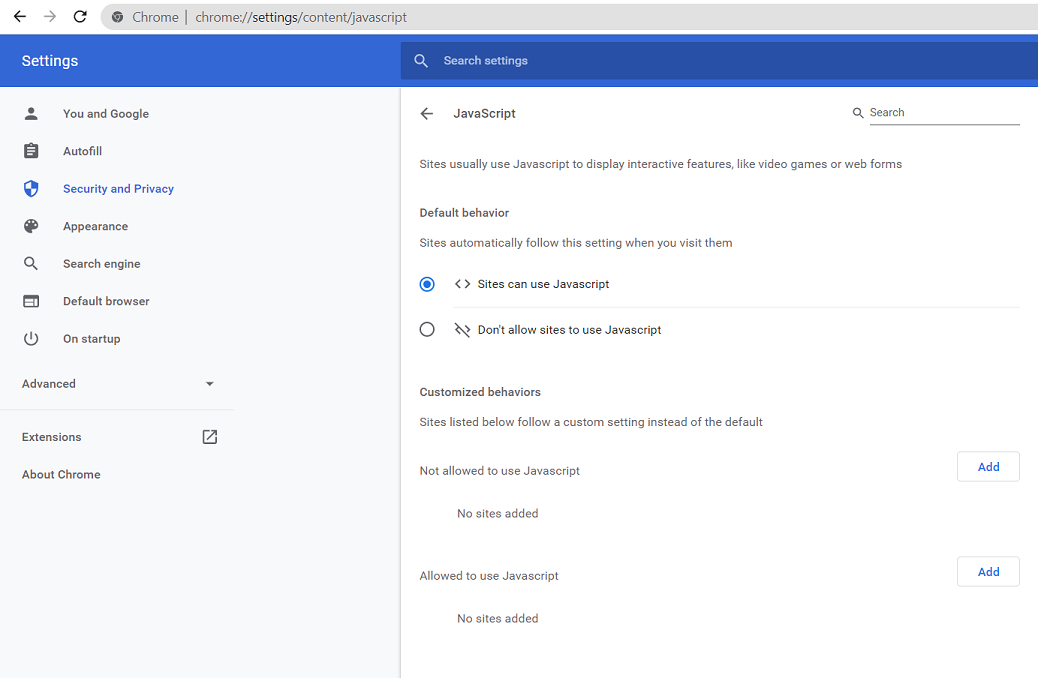Image resolution: width=1038 pixels, height=678 pixels.
Task: Click the person icon for You and Google
Action: click(31, 114)
